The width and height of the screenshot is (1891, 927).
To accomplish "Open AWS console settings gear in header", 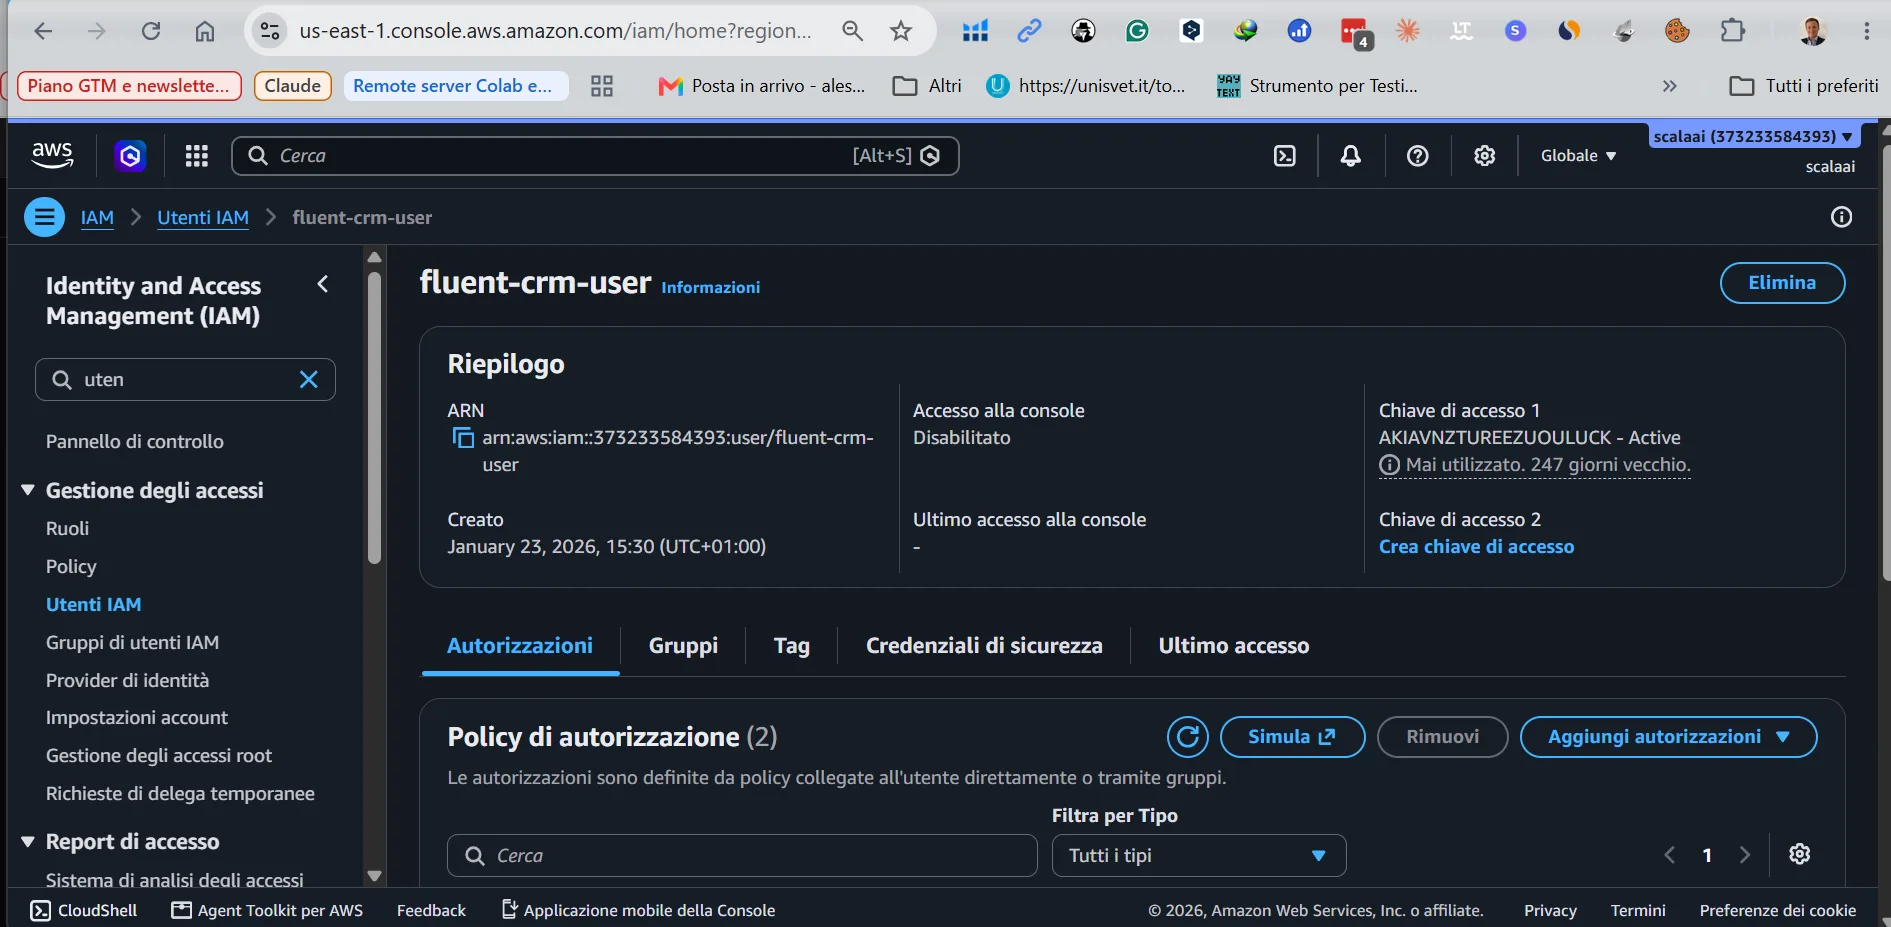I will pyautogui.click(x=1484, y=156).
